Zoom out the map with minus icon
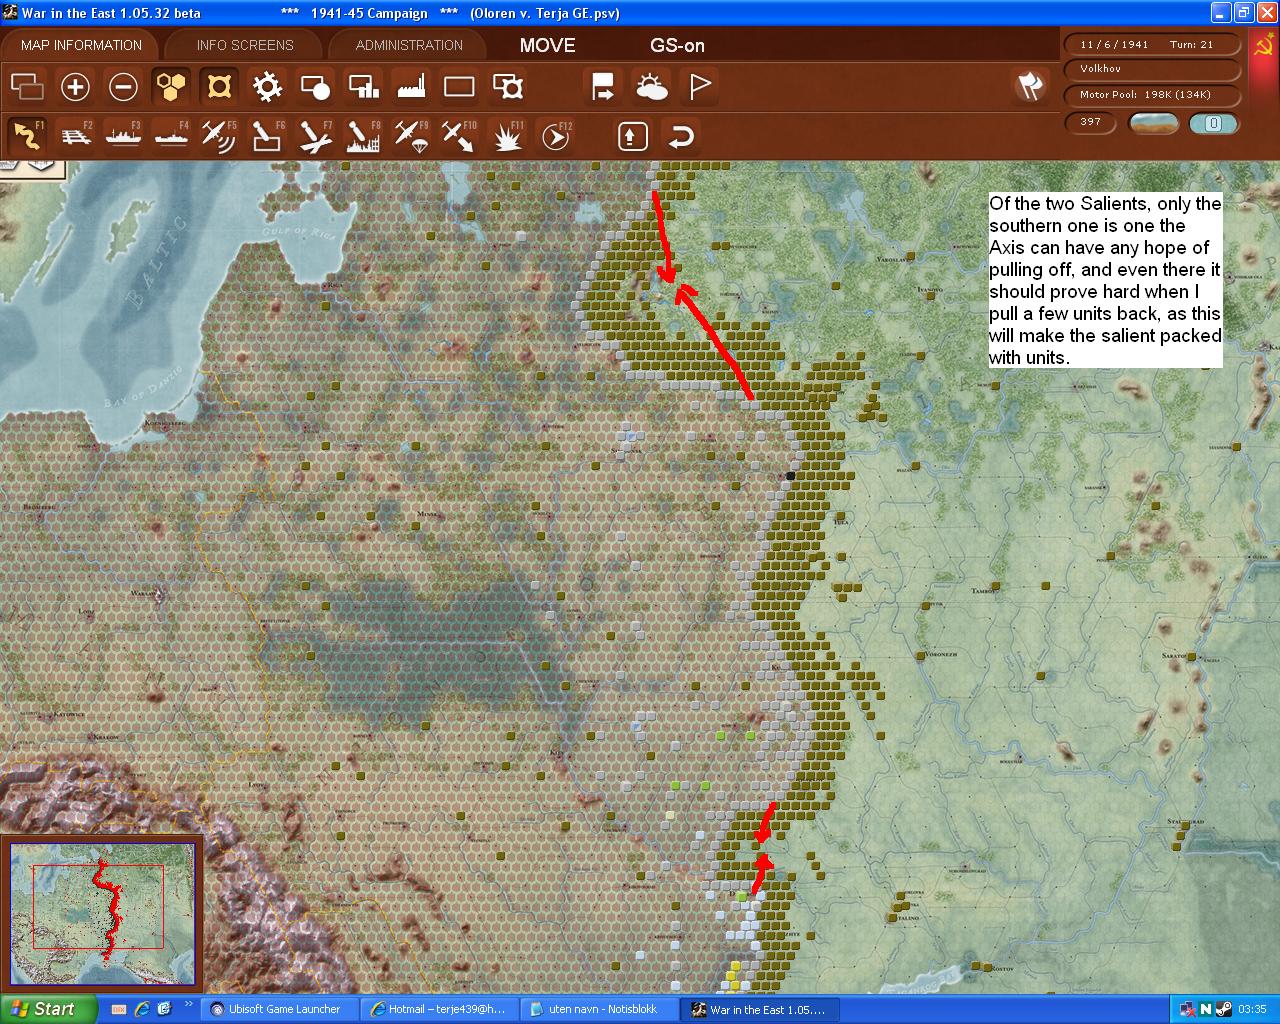1280x1024 pixels. [123, 87]
